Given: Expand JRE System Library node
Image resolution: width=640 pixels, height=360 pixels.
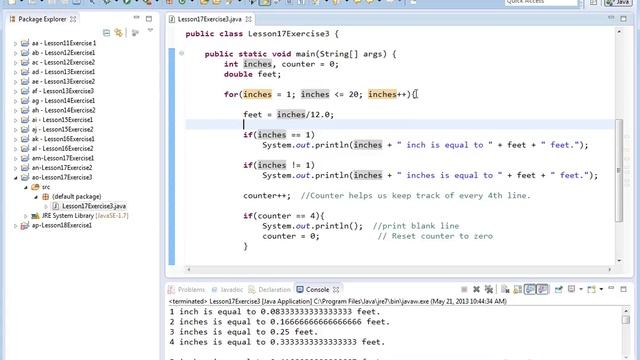Looking at the screenshot, I should 26,216.
